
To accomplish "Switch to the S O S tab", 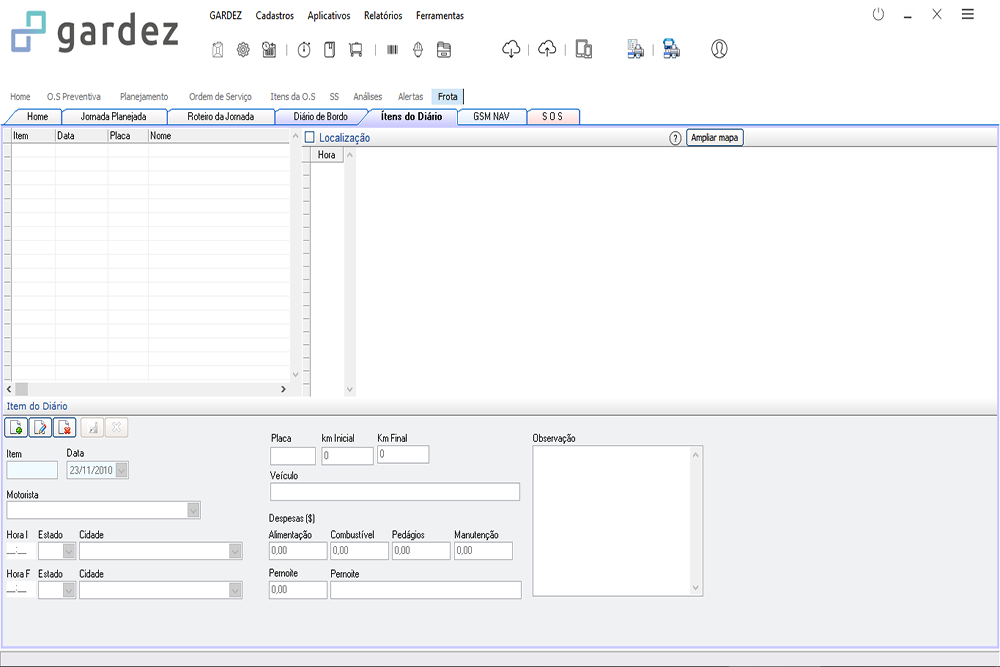I will [552, 117].
